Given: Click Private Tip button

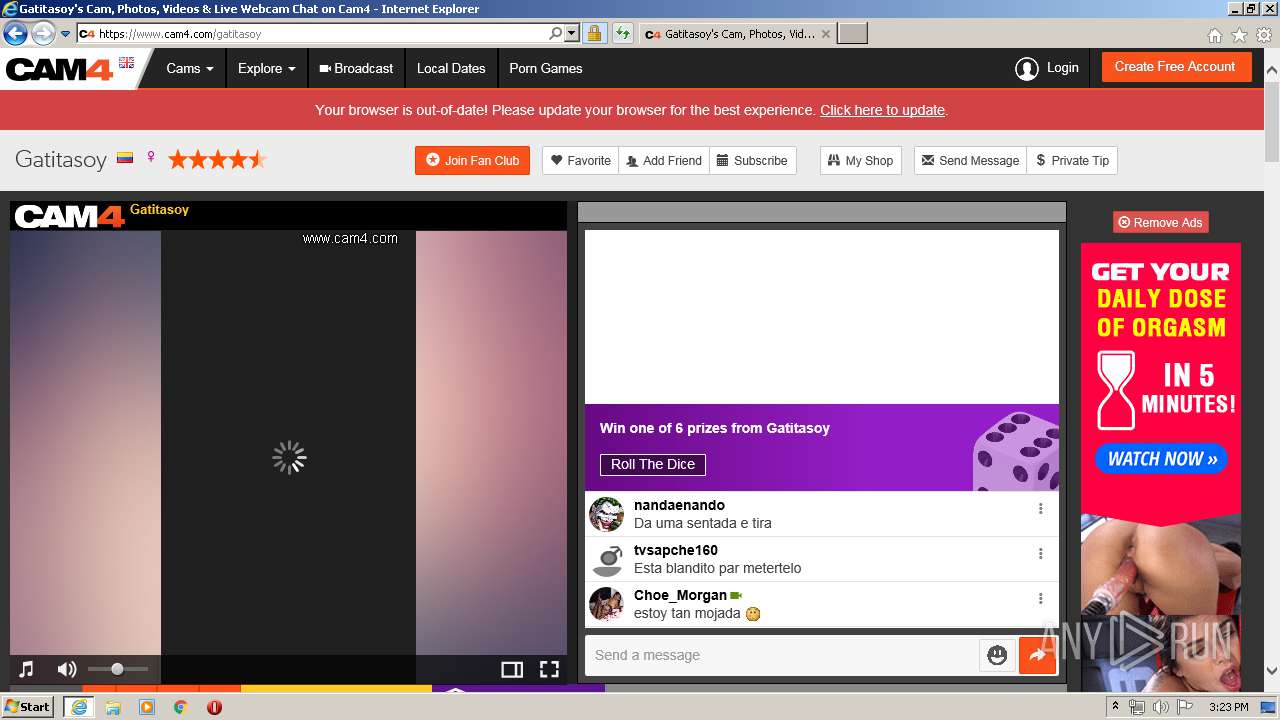Looking at the screenshot, I should pyautogui.click(x=1072, y=160).
